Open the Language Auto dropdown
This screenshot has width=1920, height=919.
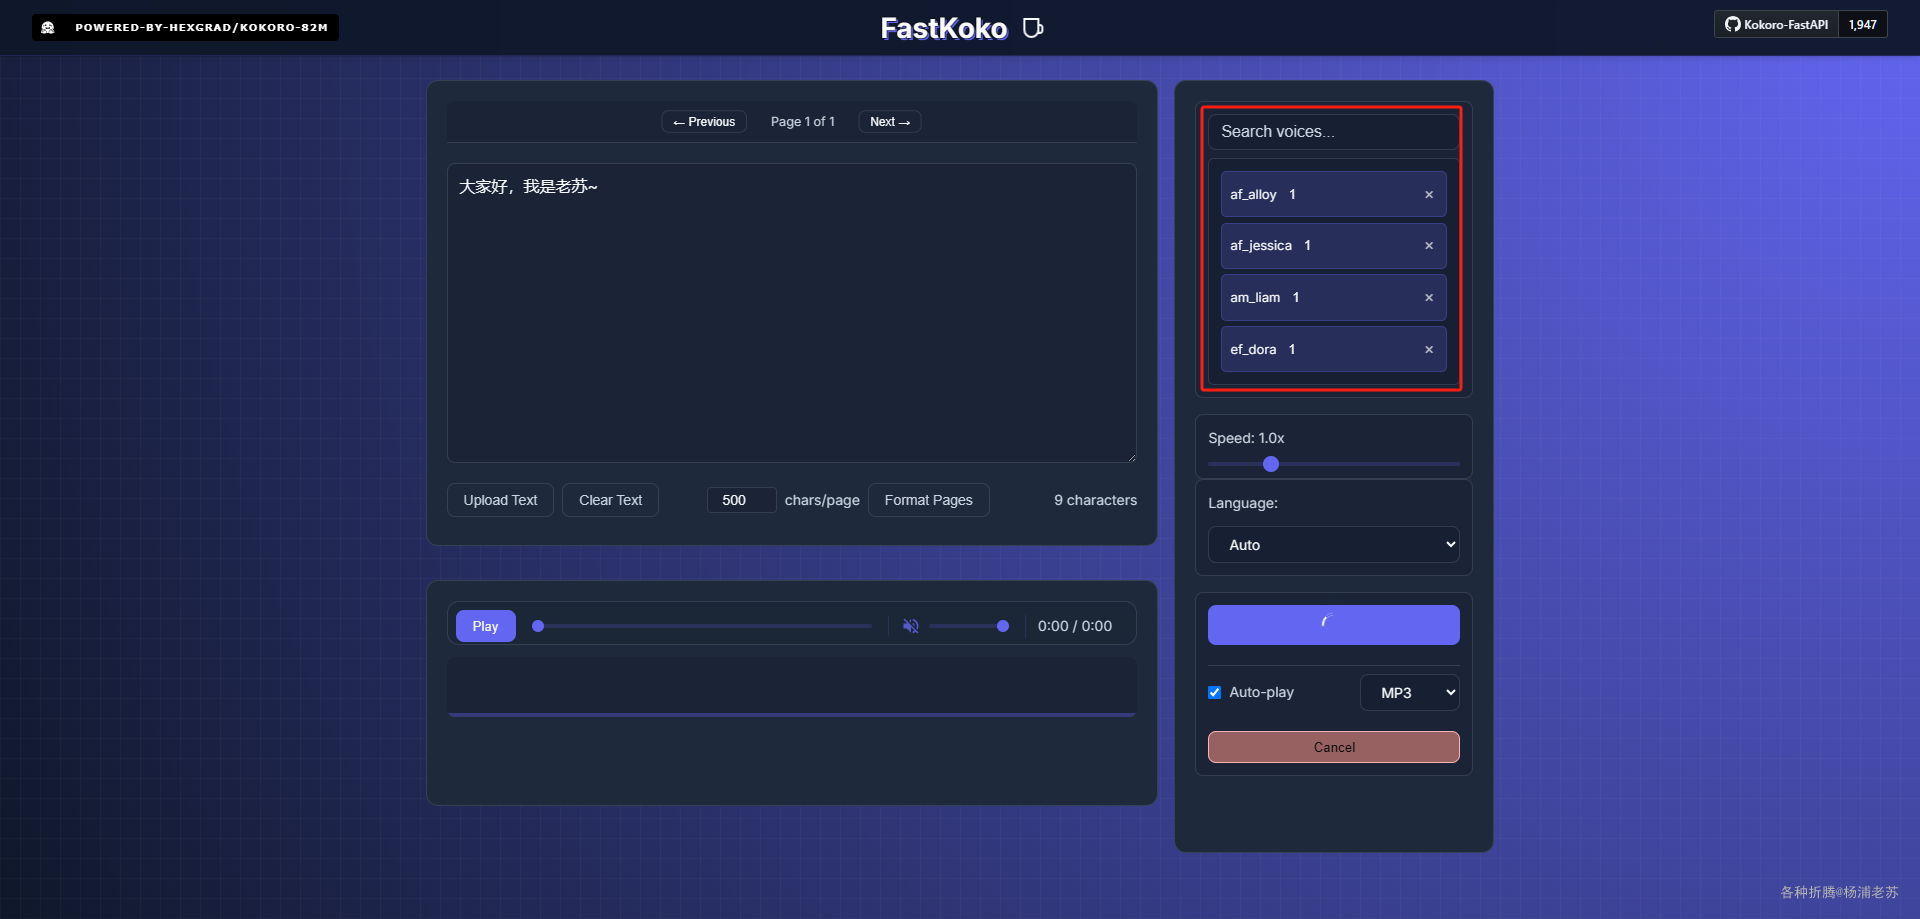1334,545
